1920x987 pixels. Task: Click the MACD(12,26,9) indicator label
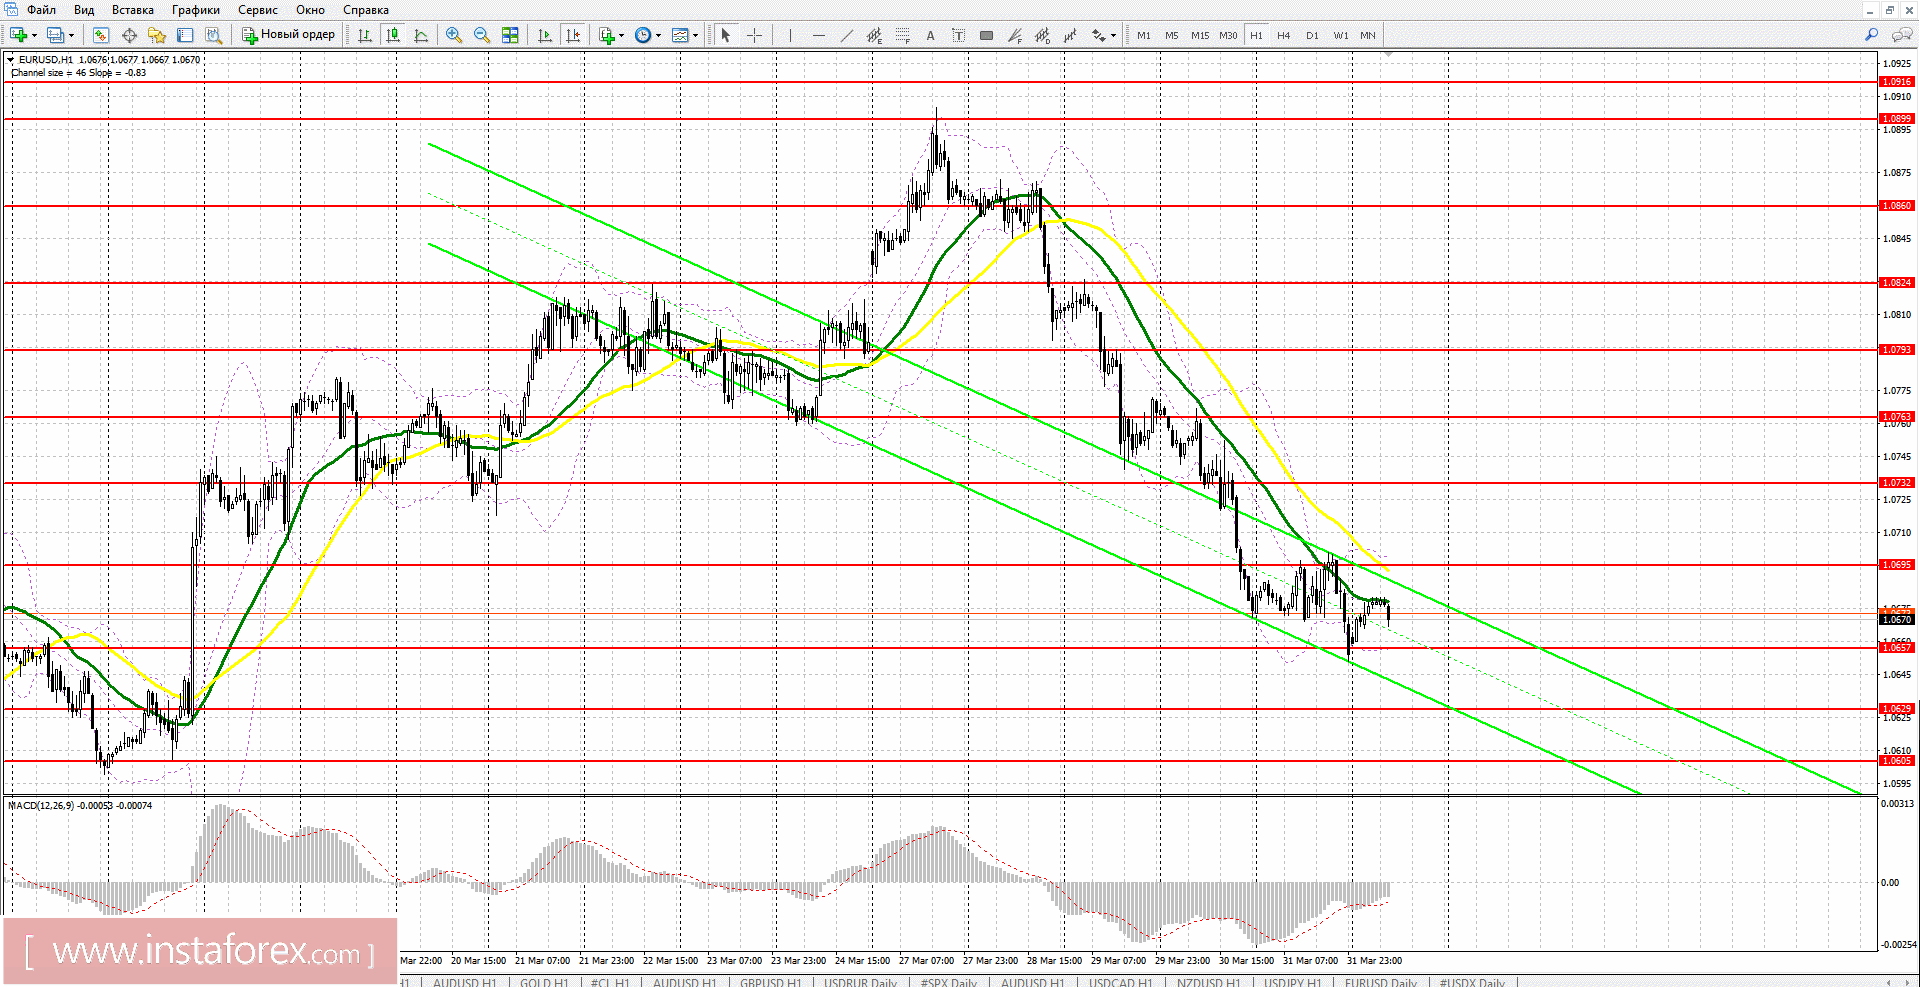[80, 805]
